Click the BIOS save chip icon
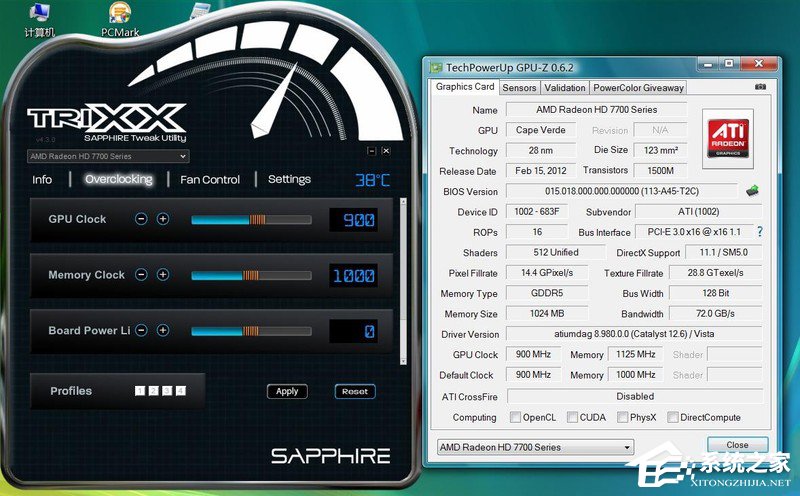This screenshot has height=496, width=800. pyautogui.click(x=752, y=191)
